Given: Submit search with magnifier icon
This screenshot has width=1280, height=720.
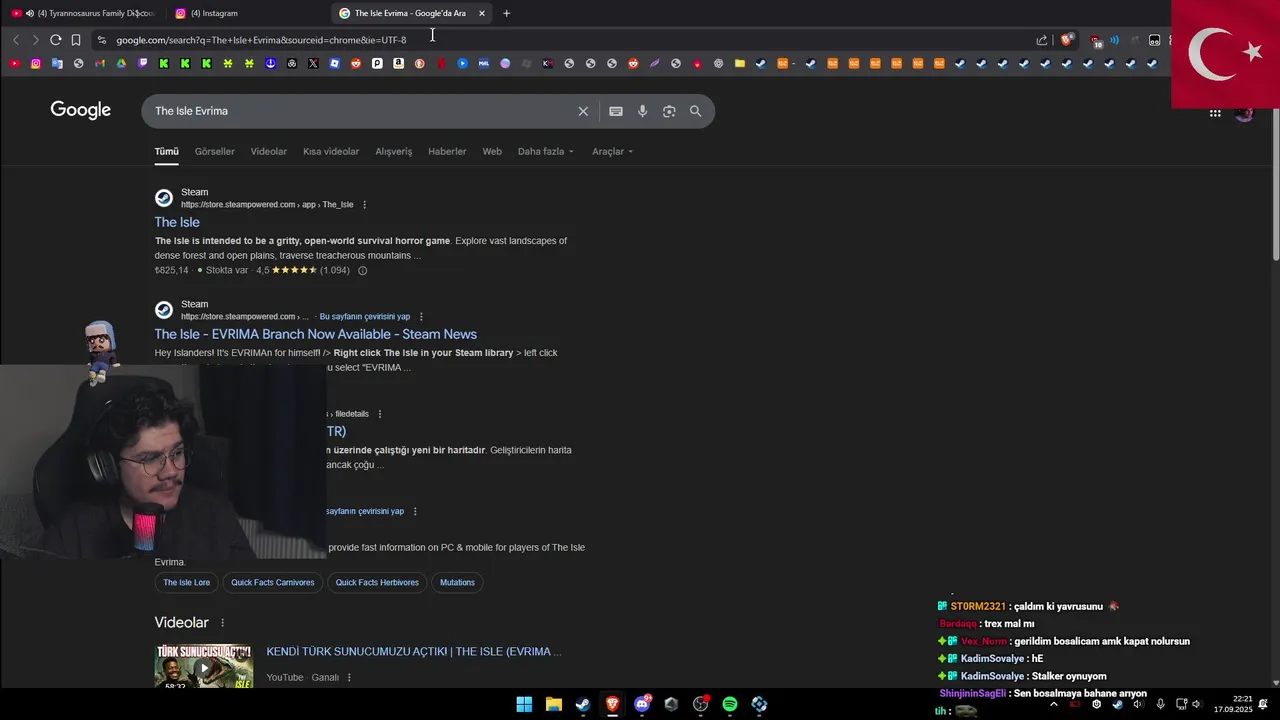Looking at the screenshot, I should pyautogui.click(x=695, y=111).
